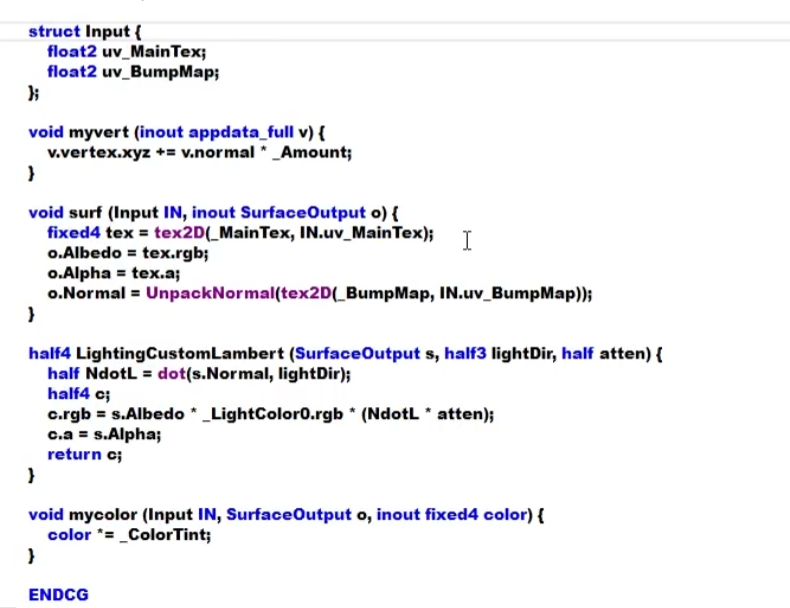Click 'o.Albedo' in the surf function

[79, 253]
